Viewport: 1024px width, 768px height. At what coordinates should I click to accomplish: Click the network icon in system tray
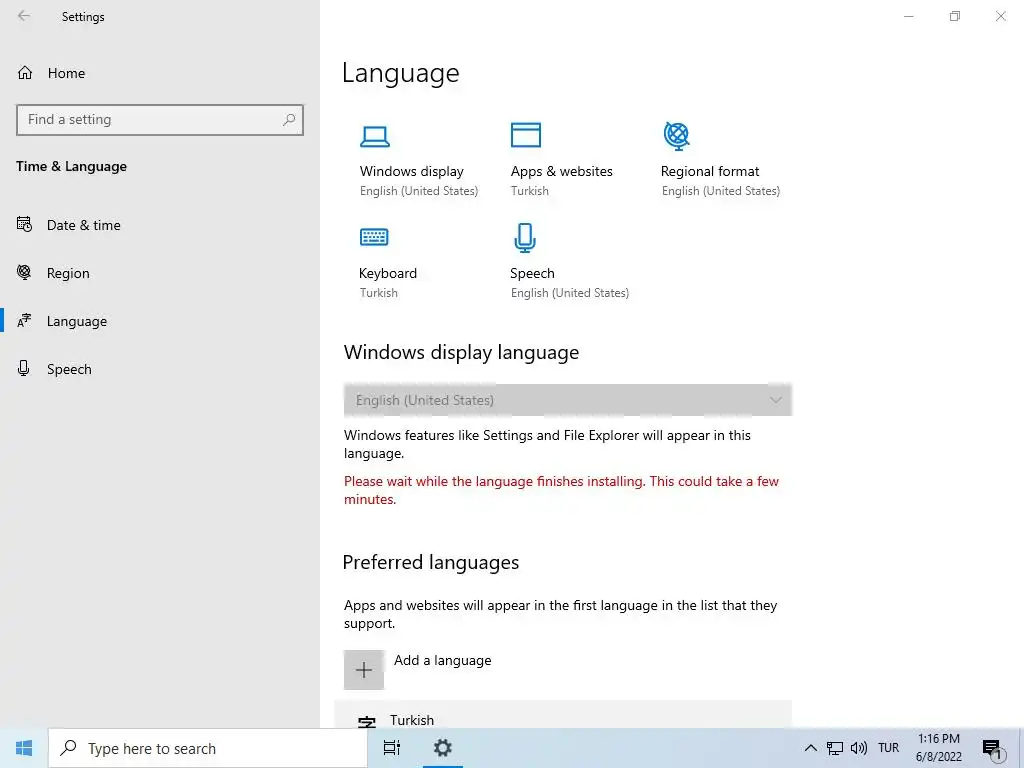[x=835, y=748]
